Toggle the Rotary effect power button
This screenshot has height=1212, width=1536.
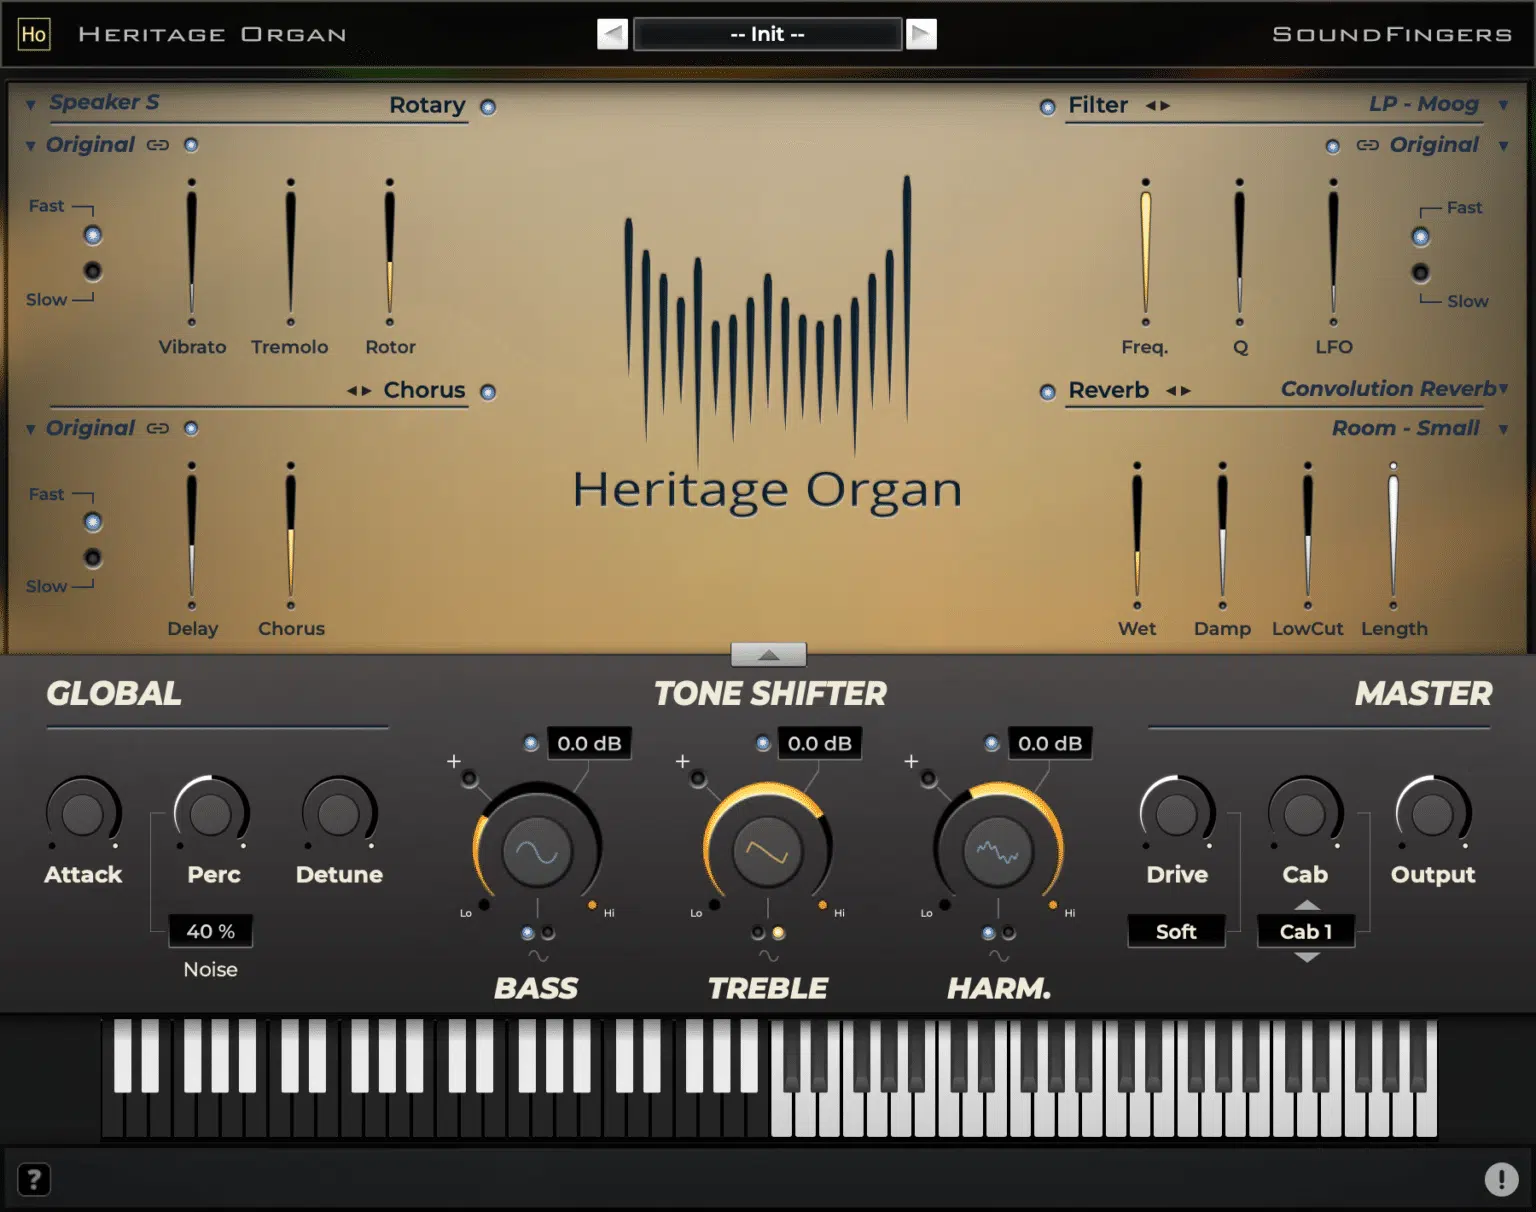coord(488,107)
